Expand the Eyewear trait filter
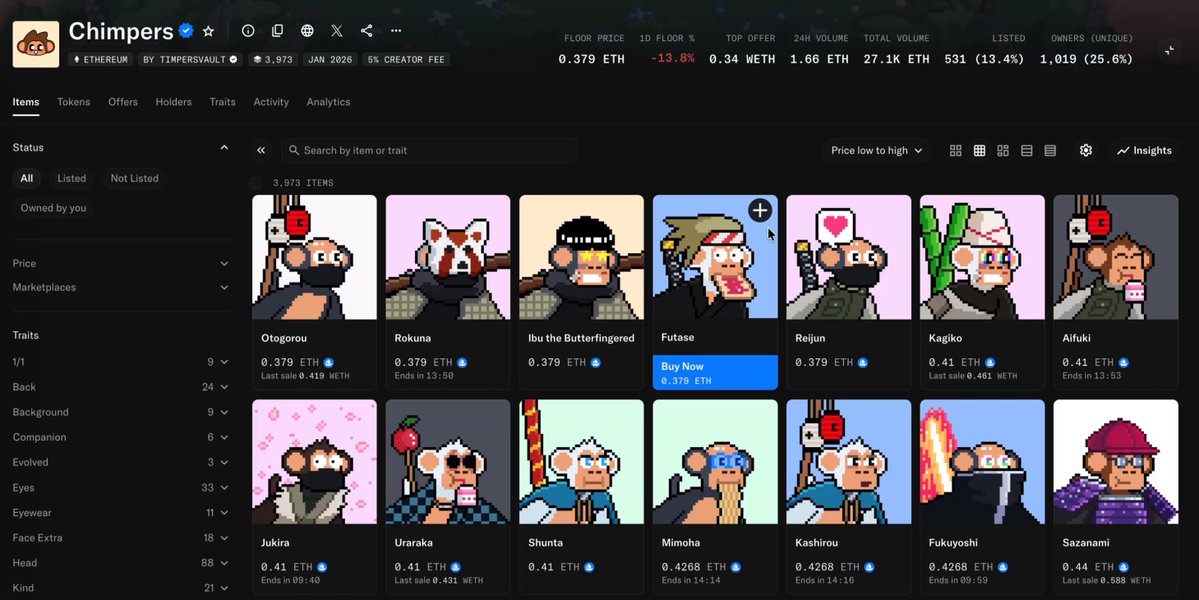The height and width of the screenshot is (600, 1199). [x=121, y=513]
